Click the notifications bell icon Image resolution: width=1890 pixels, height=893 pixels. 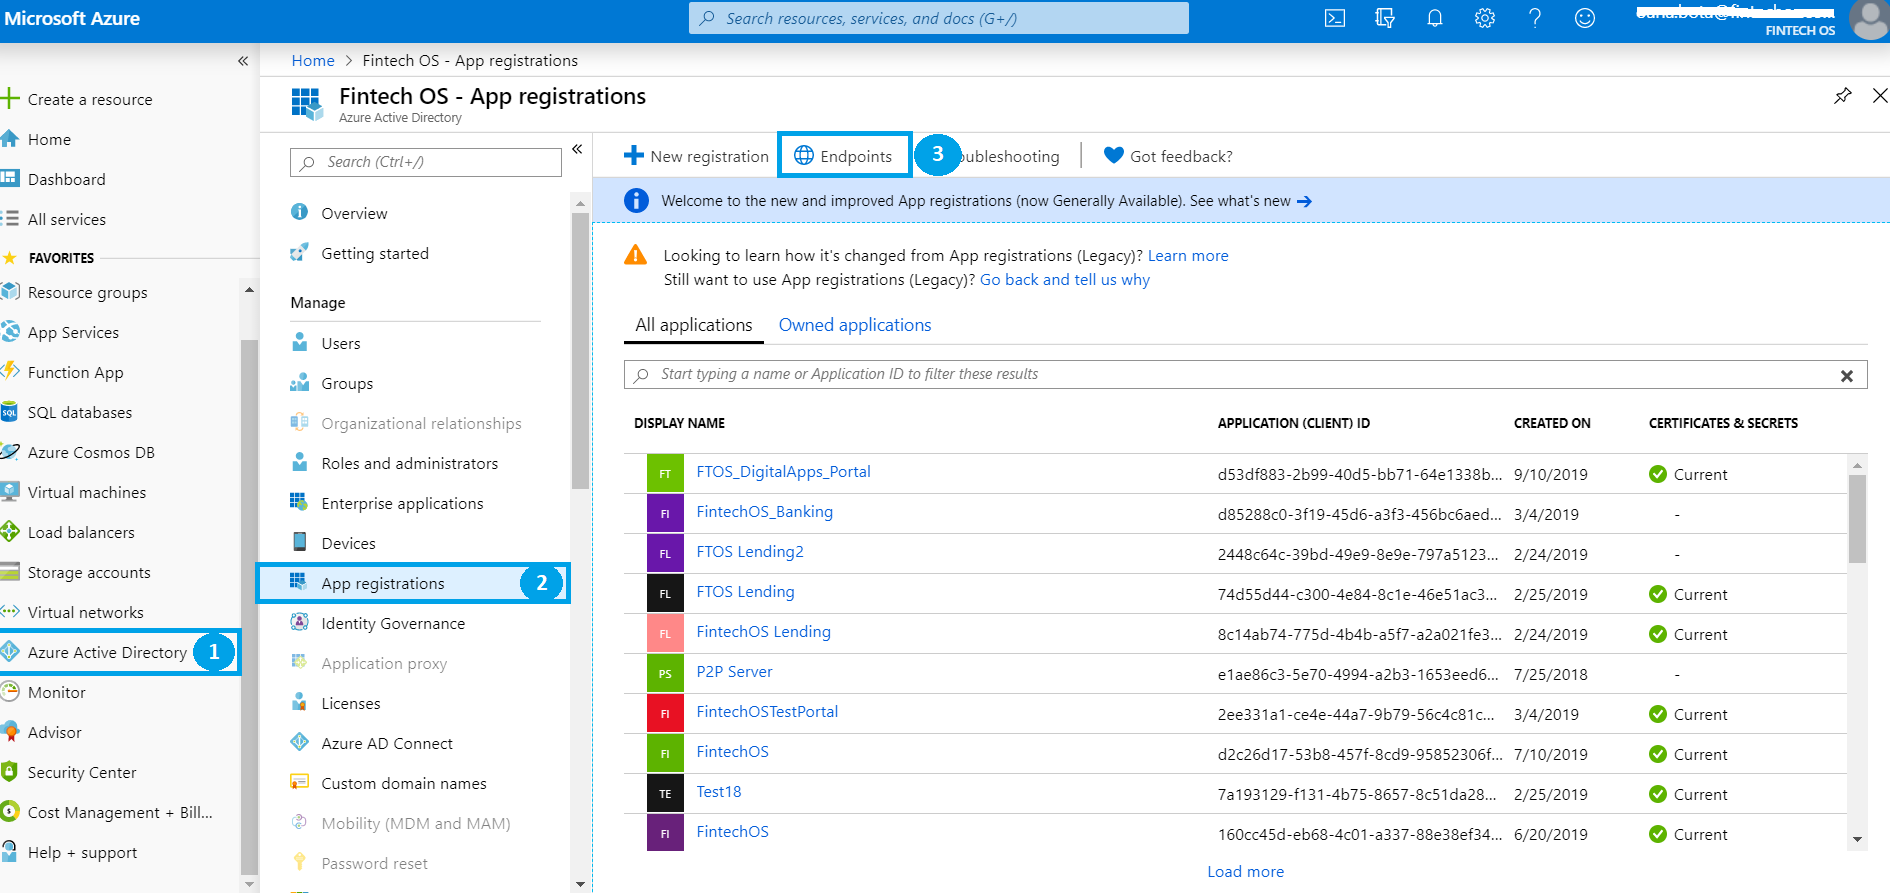point(1434,18)
